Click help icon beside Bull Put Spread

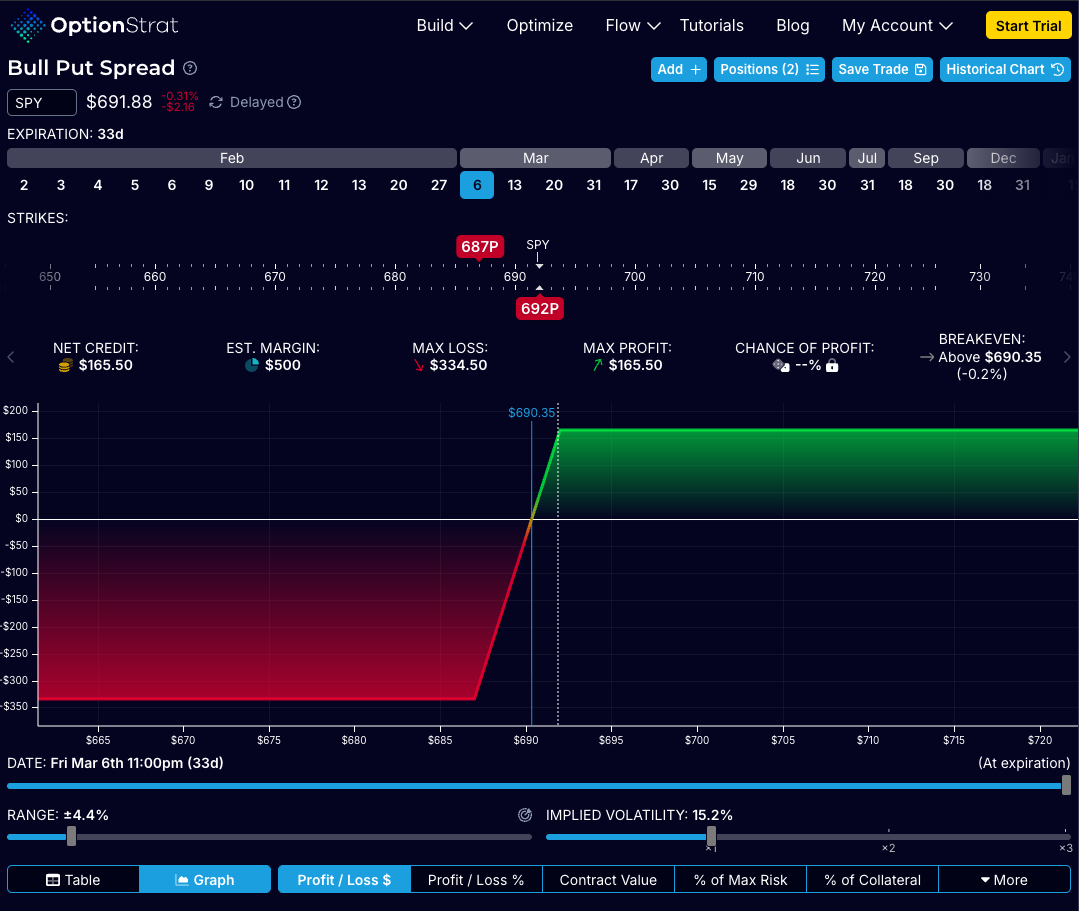coord(190,69)
